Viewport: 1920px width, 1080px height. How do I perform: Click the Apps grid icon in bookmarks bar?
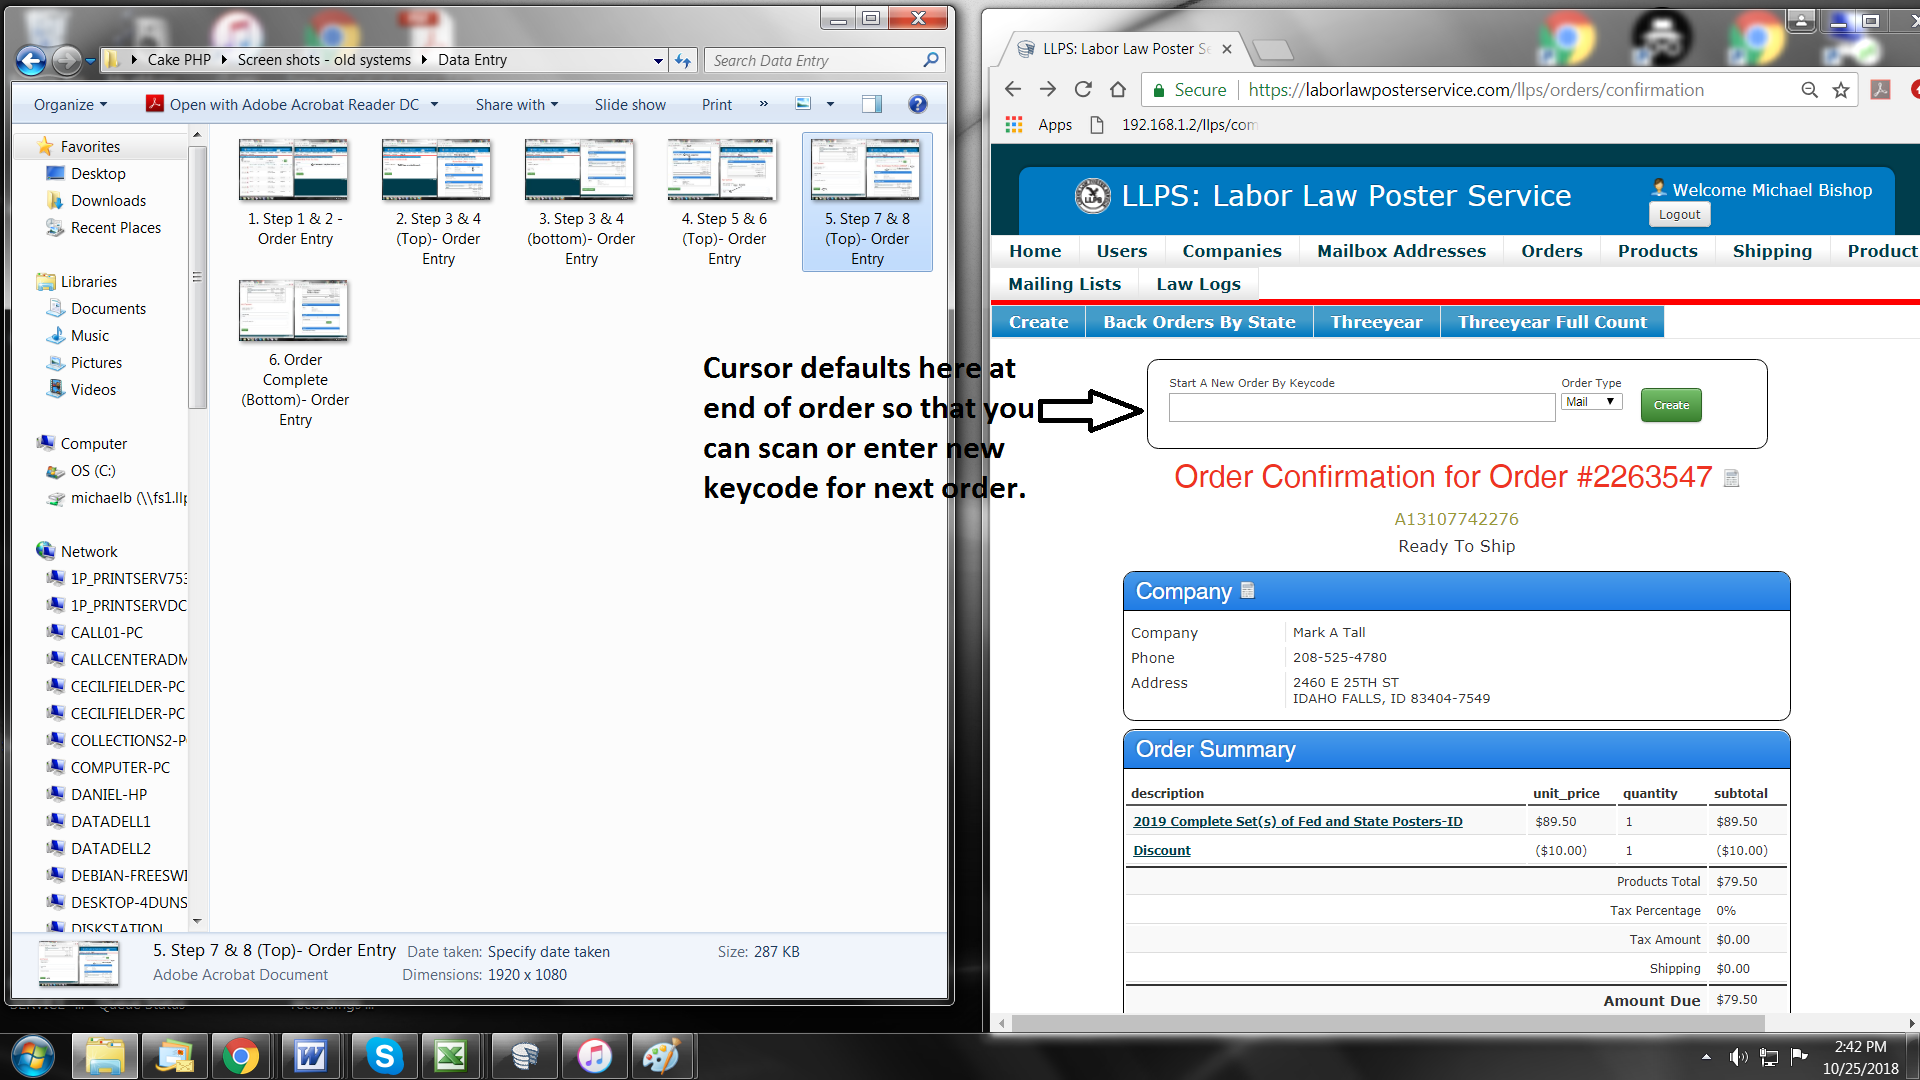coord(1014,124)
